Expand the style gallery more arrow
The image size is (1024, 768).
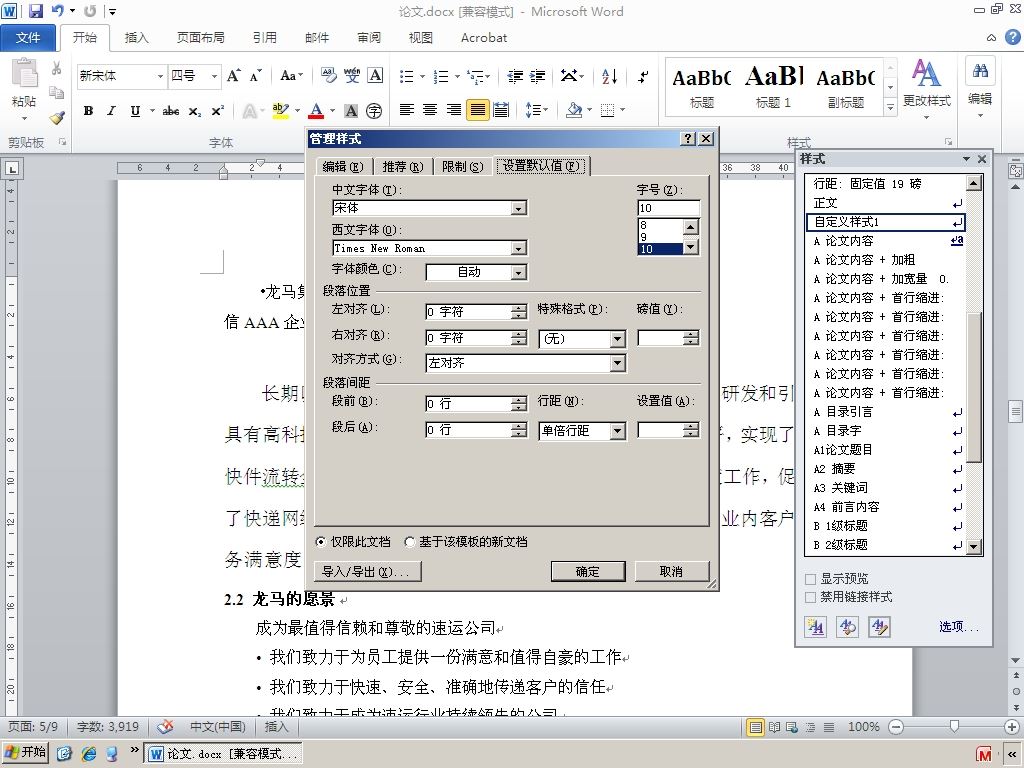point(890,108)
